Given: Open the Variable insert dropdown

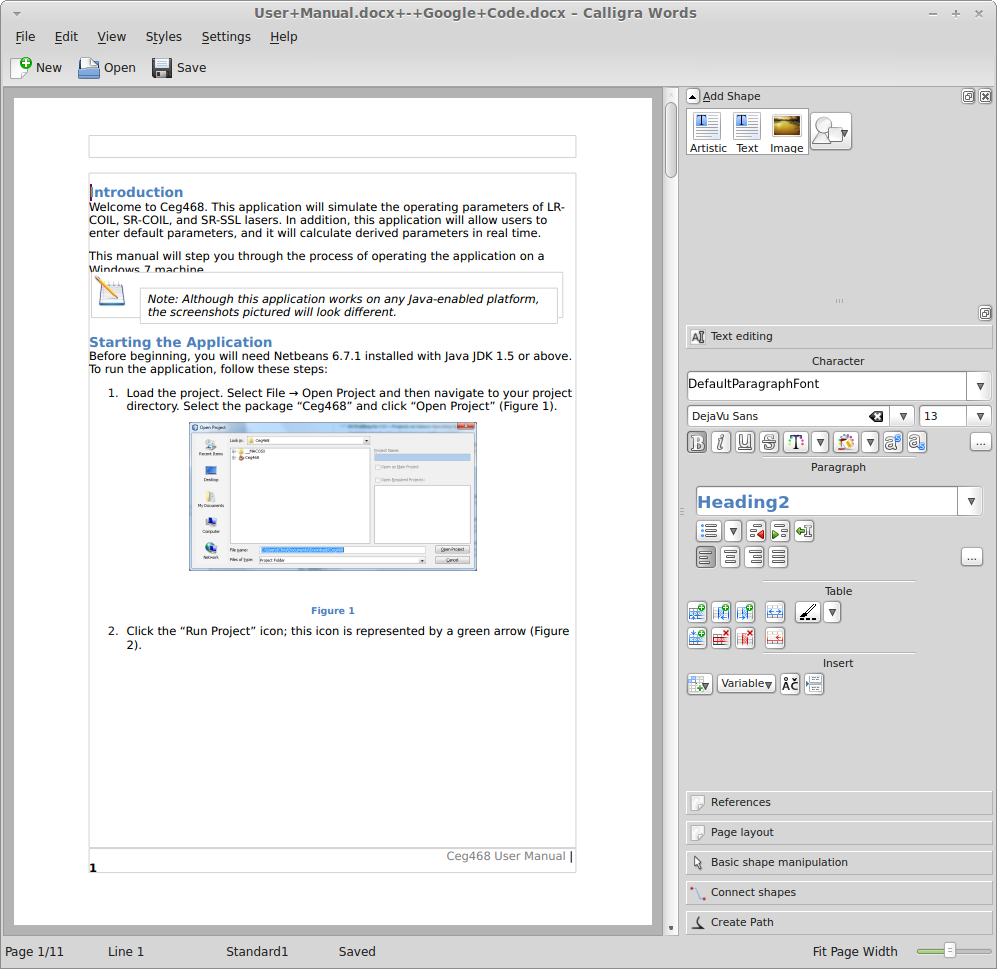Looking at the screenshot, I should tap(746, 684).
